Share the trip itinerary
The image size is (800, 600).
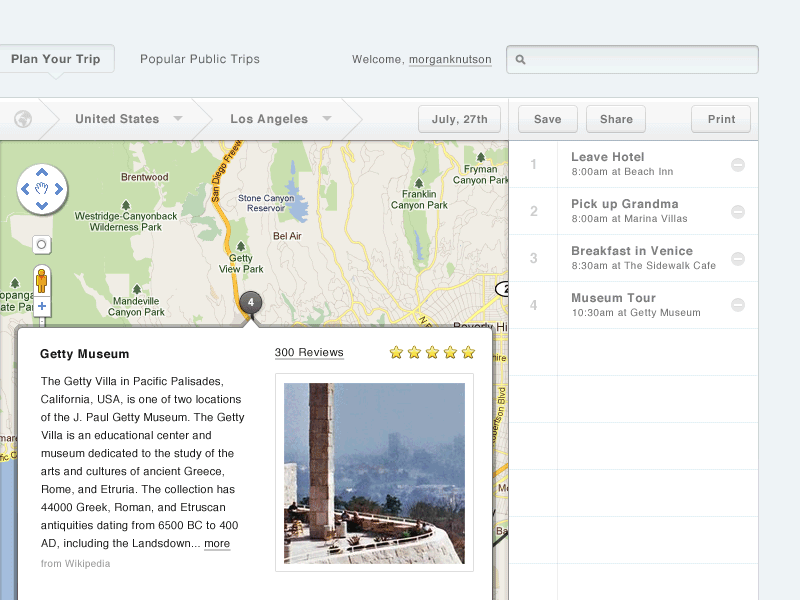click(x=616, y=119)
